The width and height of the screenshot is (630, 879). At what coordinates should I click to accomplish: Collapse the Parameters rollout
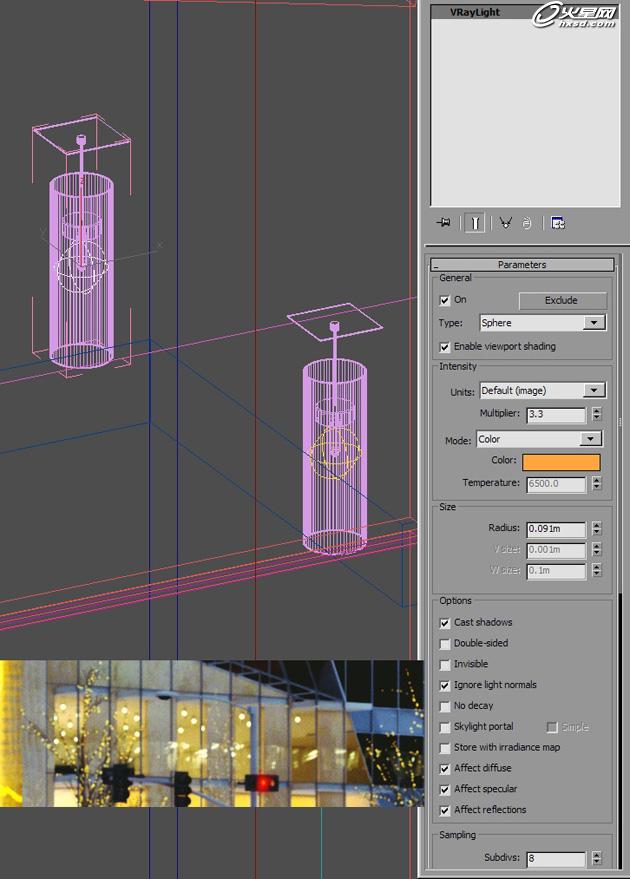[522, 265]
